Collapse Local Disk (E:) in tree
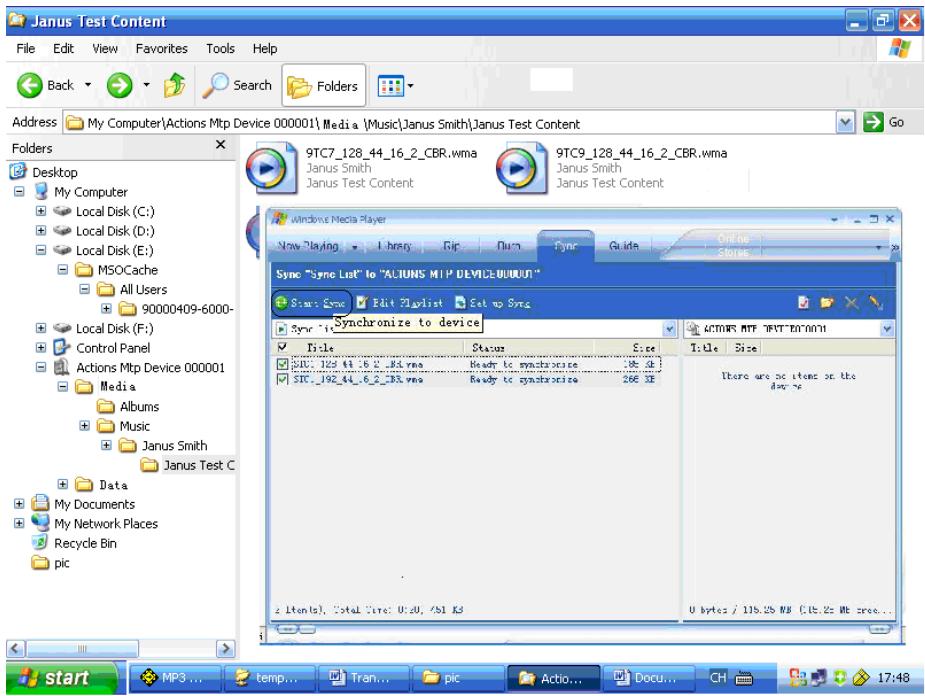This screenshot has height=696, width=925. [x=41, y=250]
